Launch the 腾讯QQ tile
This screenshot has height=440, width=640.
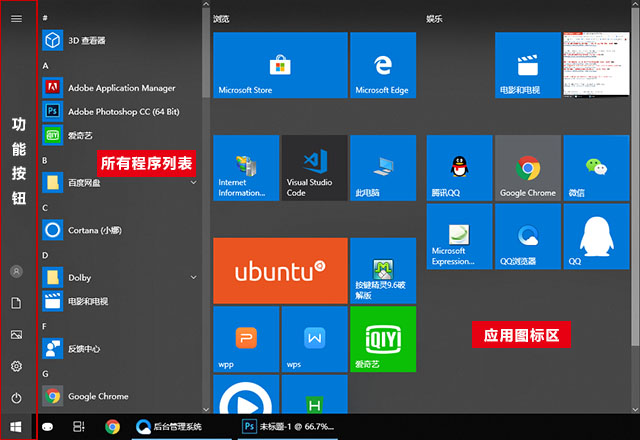point(460,168)
